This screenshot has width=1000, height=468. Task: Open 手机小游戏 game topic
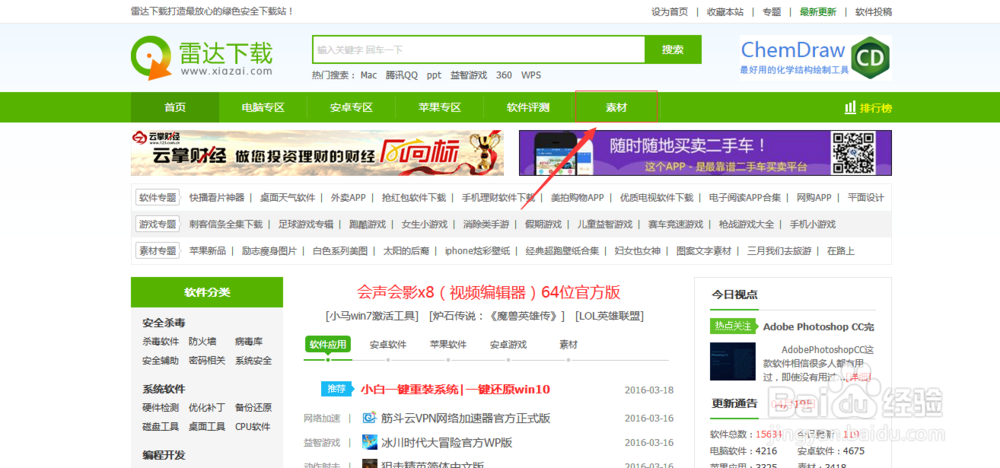click(x=812, y=224)
